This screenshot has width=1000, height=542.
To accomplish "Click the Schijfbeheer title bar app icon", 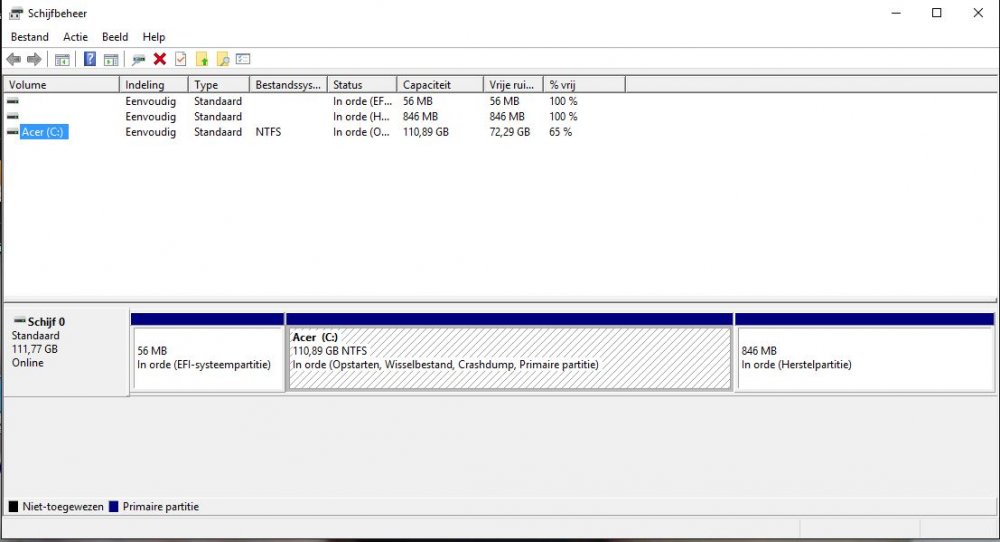I will (x=16, y=13).
